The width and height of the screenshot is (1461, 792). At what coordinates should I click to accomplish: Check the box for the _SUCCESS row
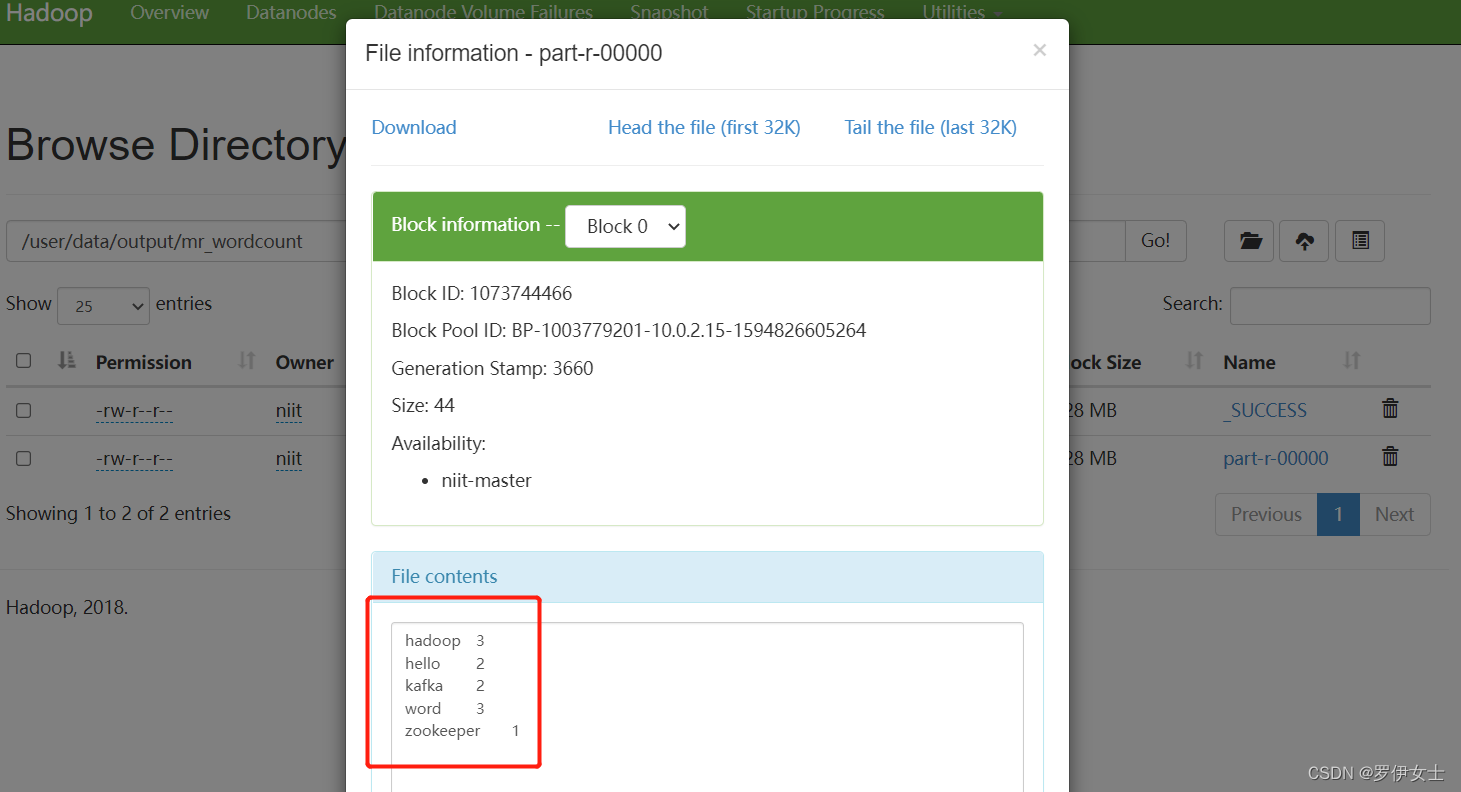24,410
